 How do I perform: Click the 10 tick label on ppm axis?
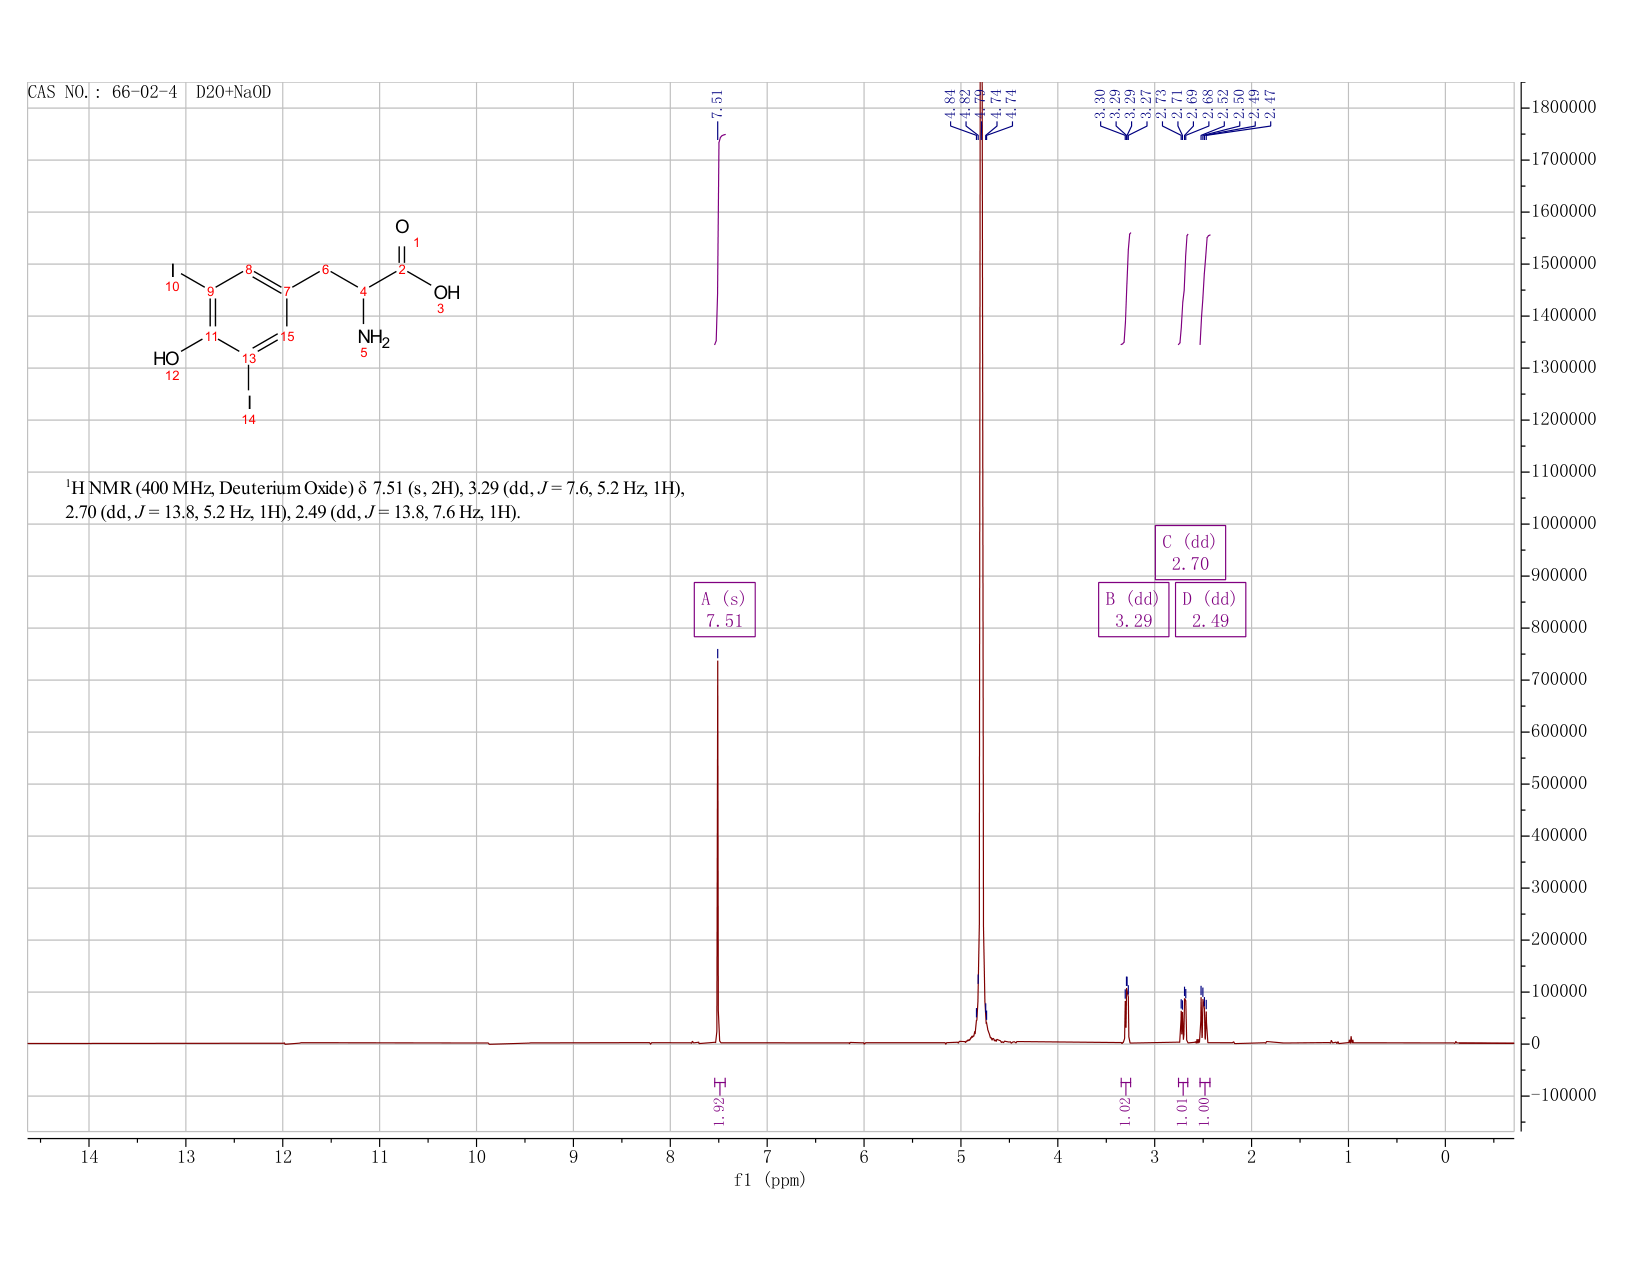[476, 1158]
